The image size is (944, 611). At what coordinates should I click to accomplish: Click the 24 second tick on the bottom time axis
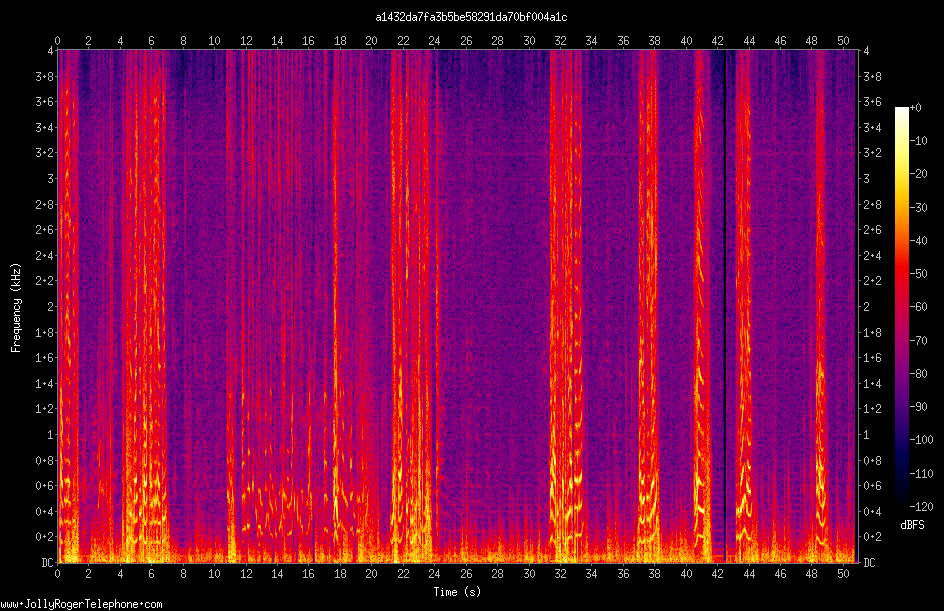pyautogui.click(x=434, y=574)
